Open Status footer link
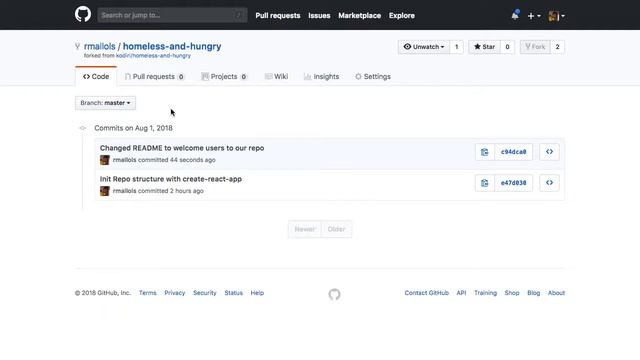Screen dimensions: 640x360 click(233, 293)
